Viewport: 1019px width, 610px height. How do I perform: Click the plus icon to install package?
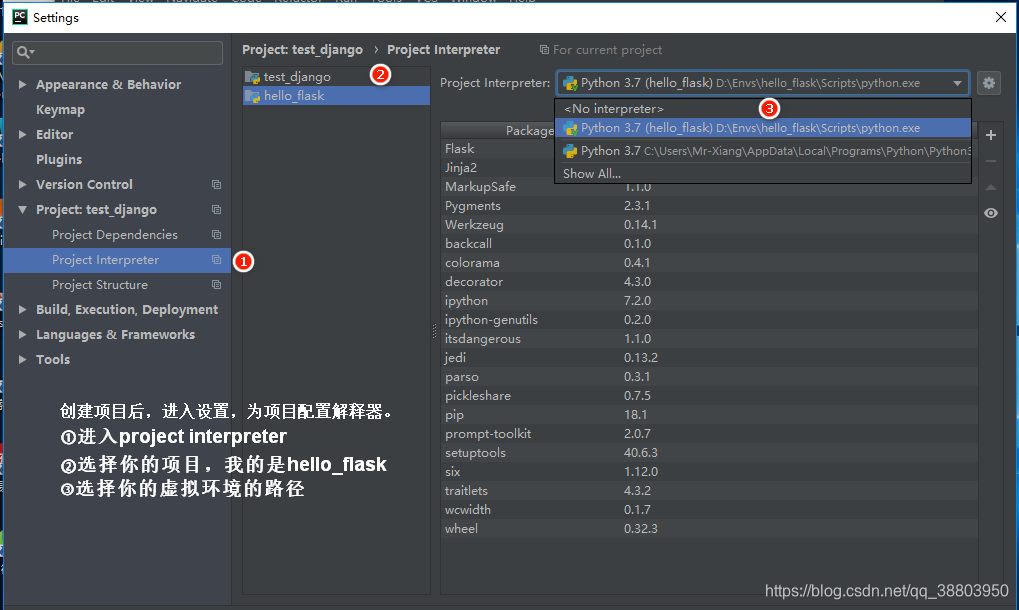pyautogui.click(x=990, y=135)
